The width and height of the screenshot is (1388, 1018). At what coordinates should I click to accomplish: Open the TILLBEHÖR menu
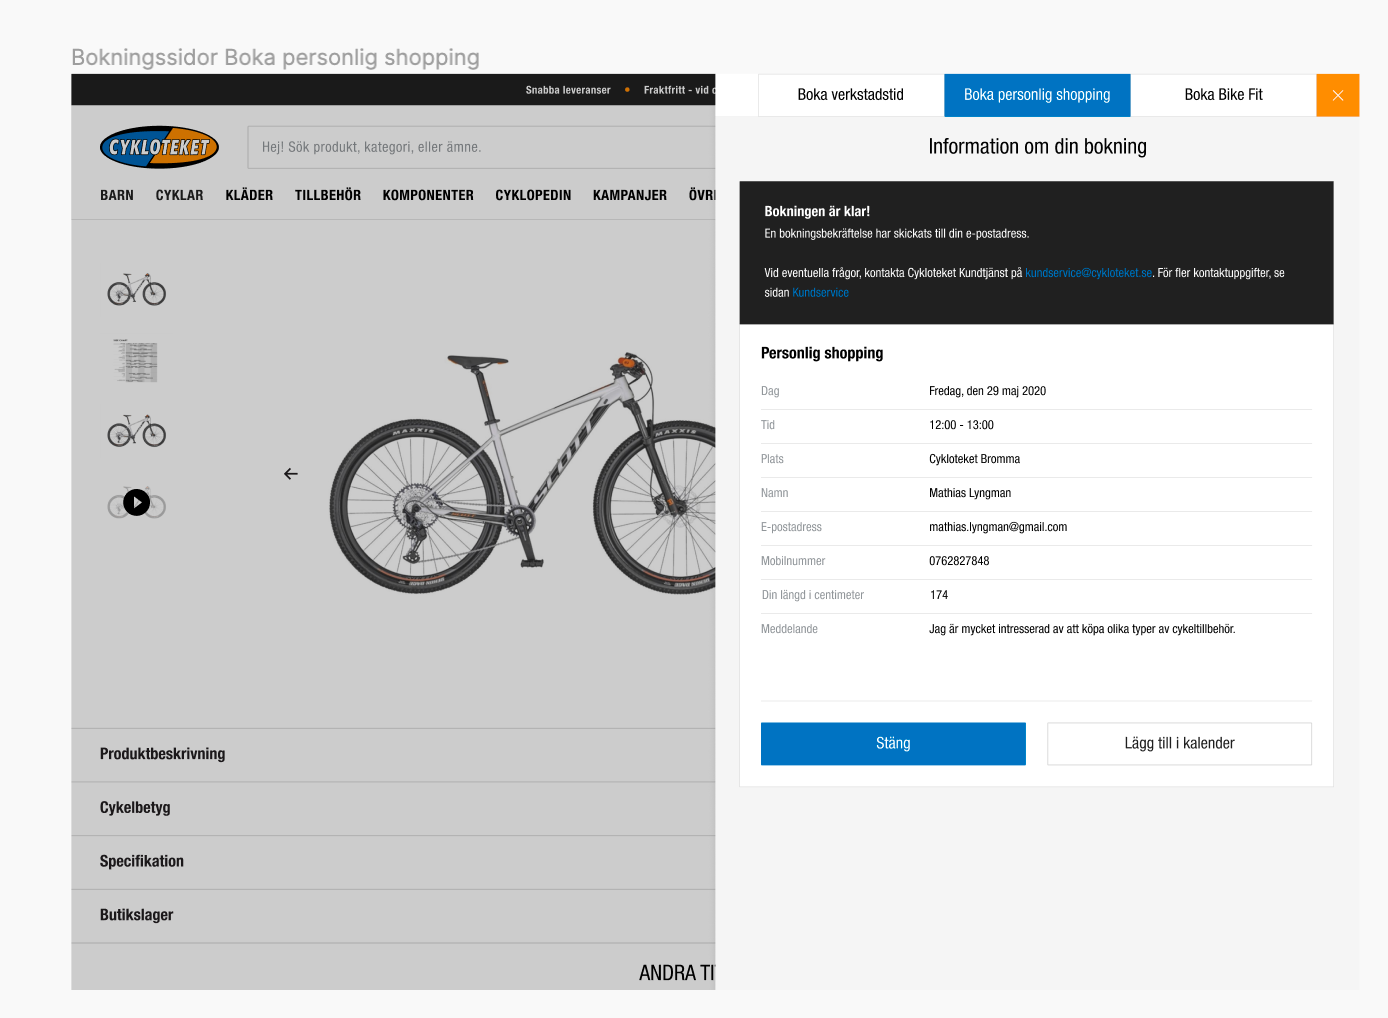point(328,195)
